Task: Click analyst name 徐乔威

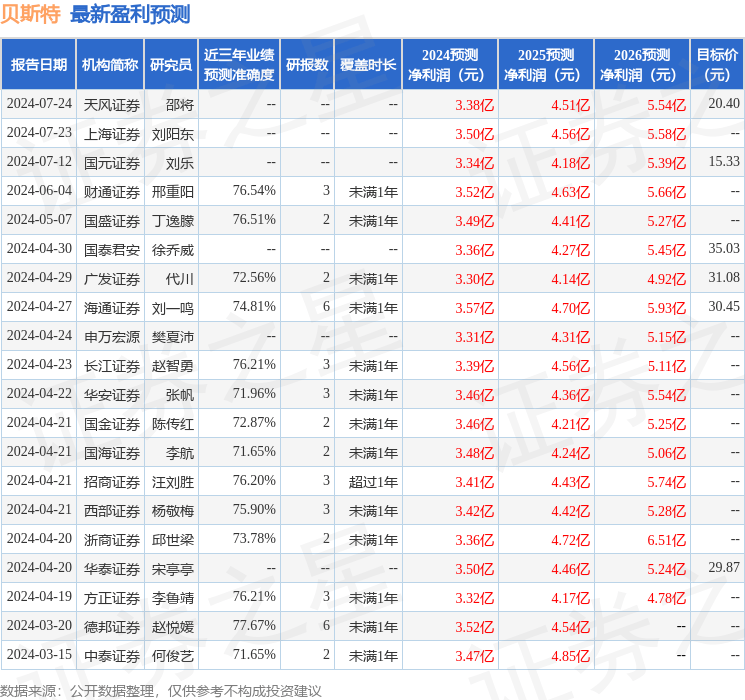Action: 172,250
